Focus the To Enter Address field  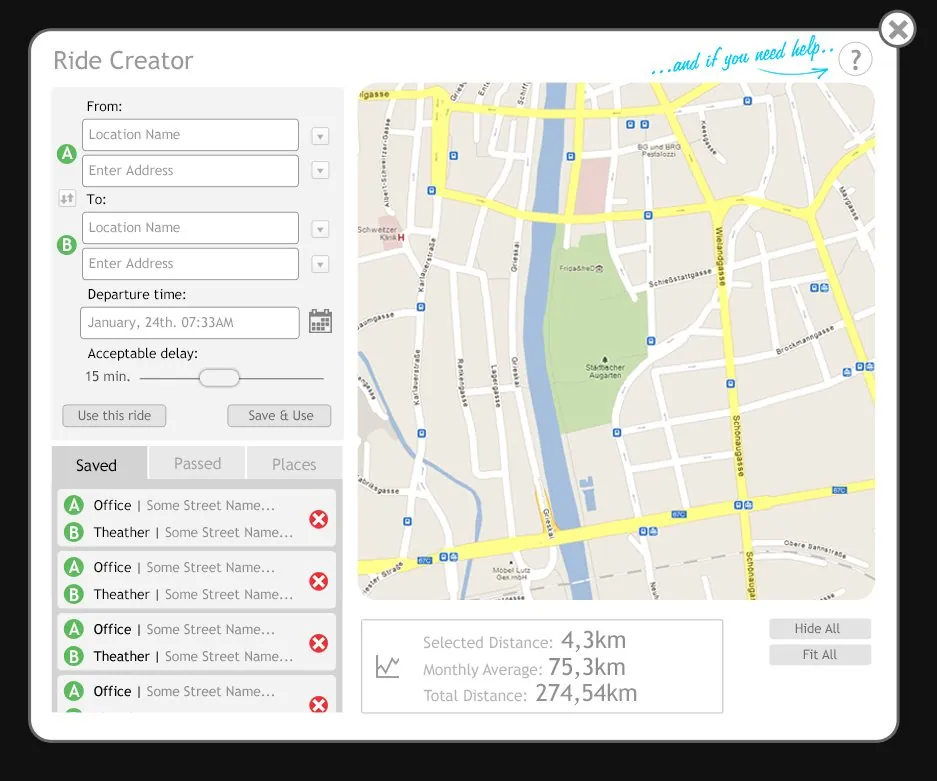191,264
